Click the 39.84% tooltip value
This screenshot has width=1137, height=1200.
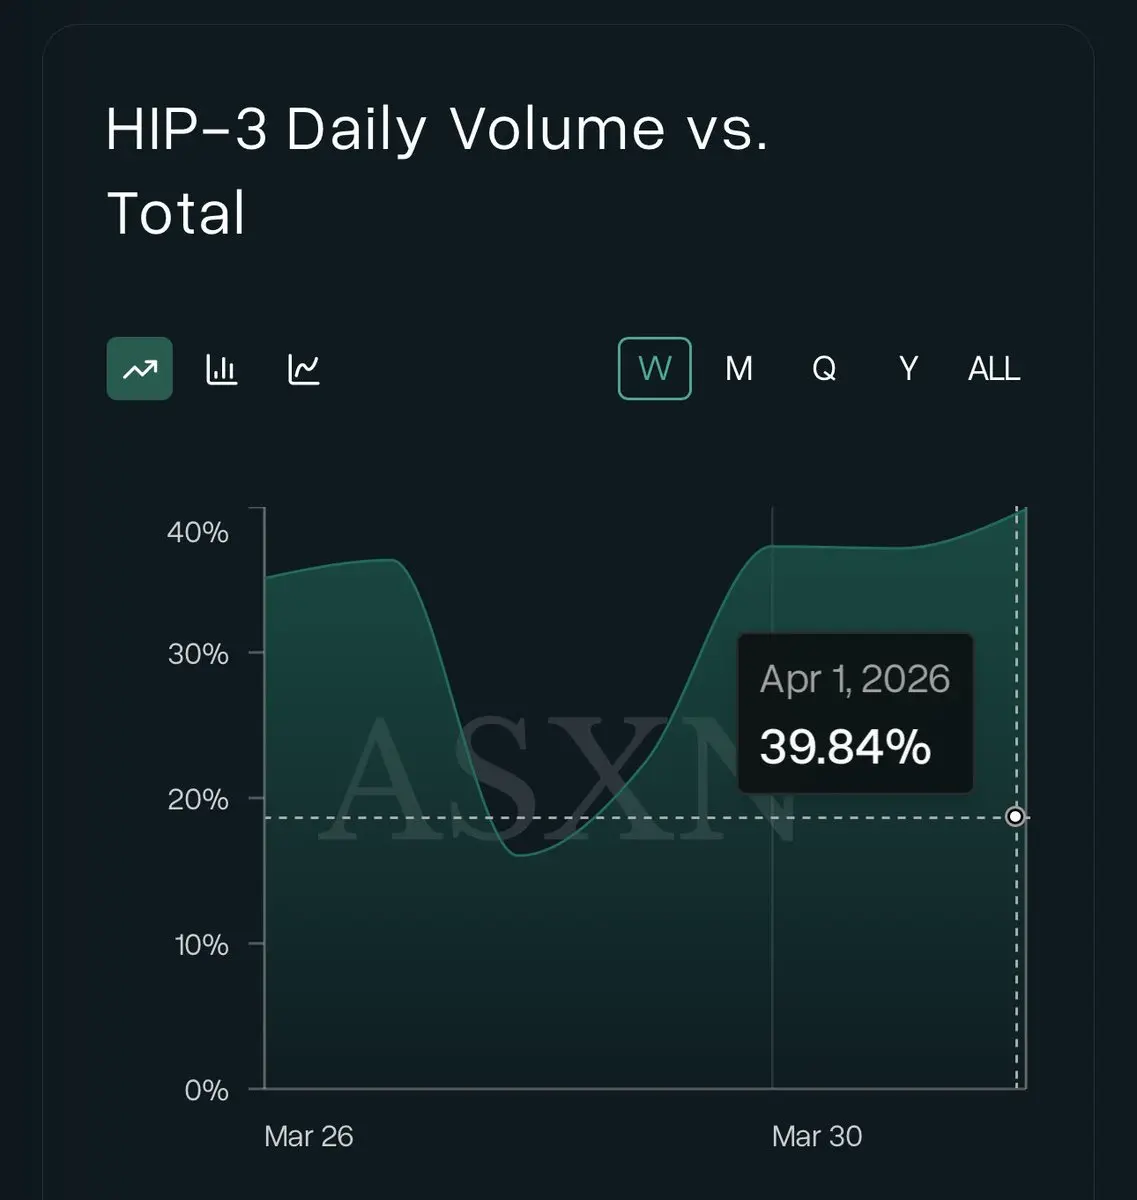coord(845,747)
